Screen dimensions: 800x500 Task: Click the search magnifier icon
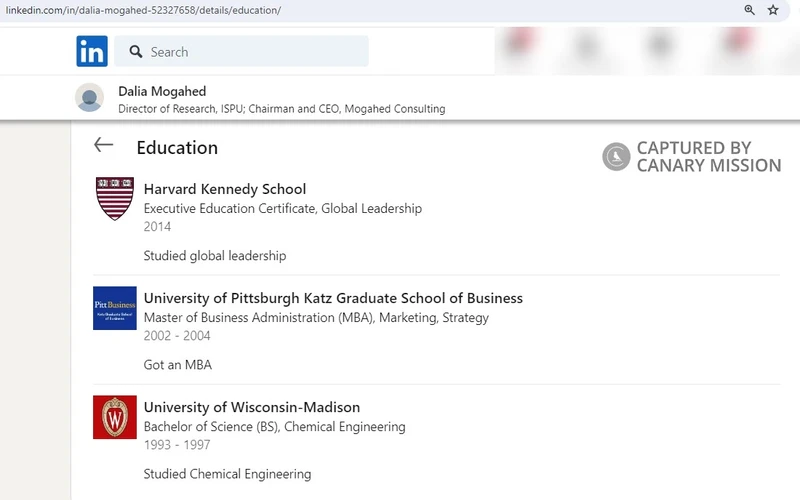(x=136, y=52)
